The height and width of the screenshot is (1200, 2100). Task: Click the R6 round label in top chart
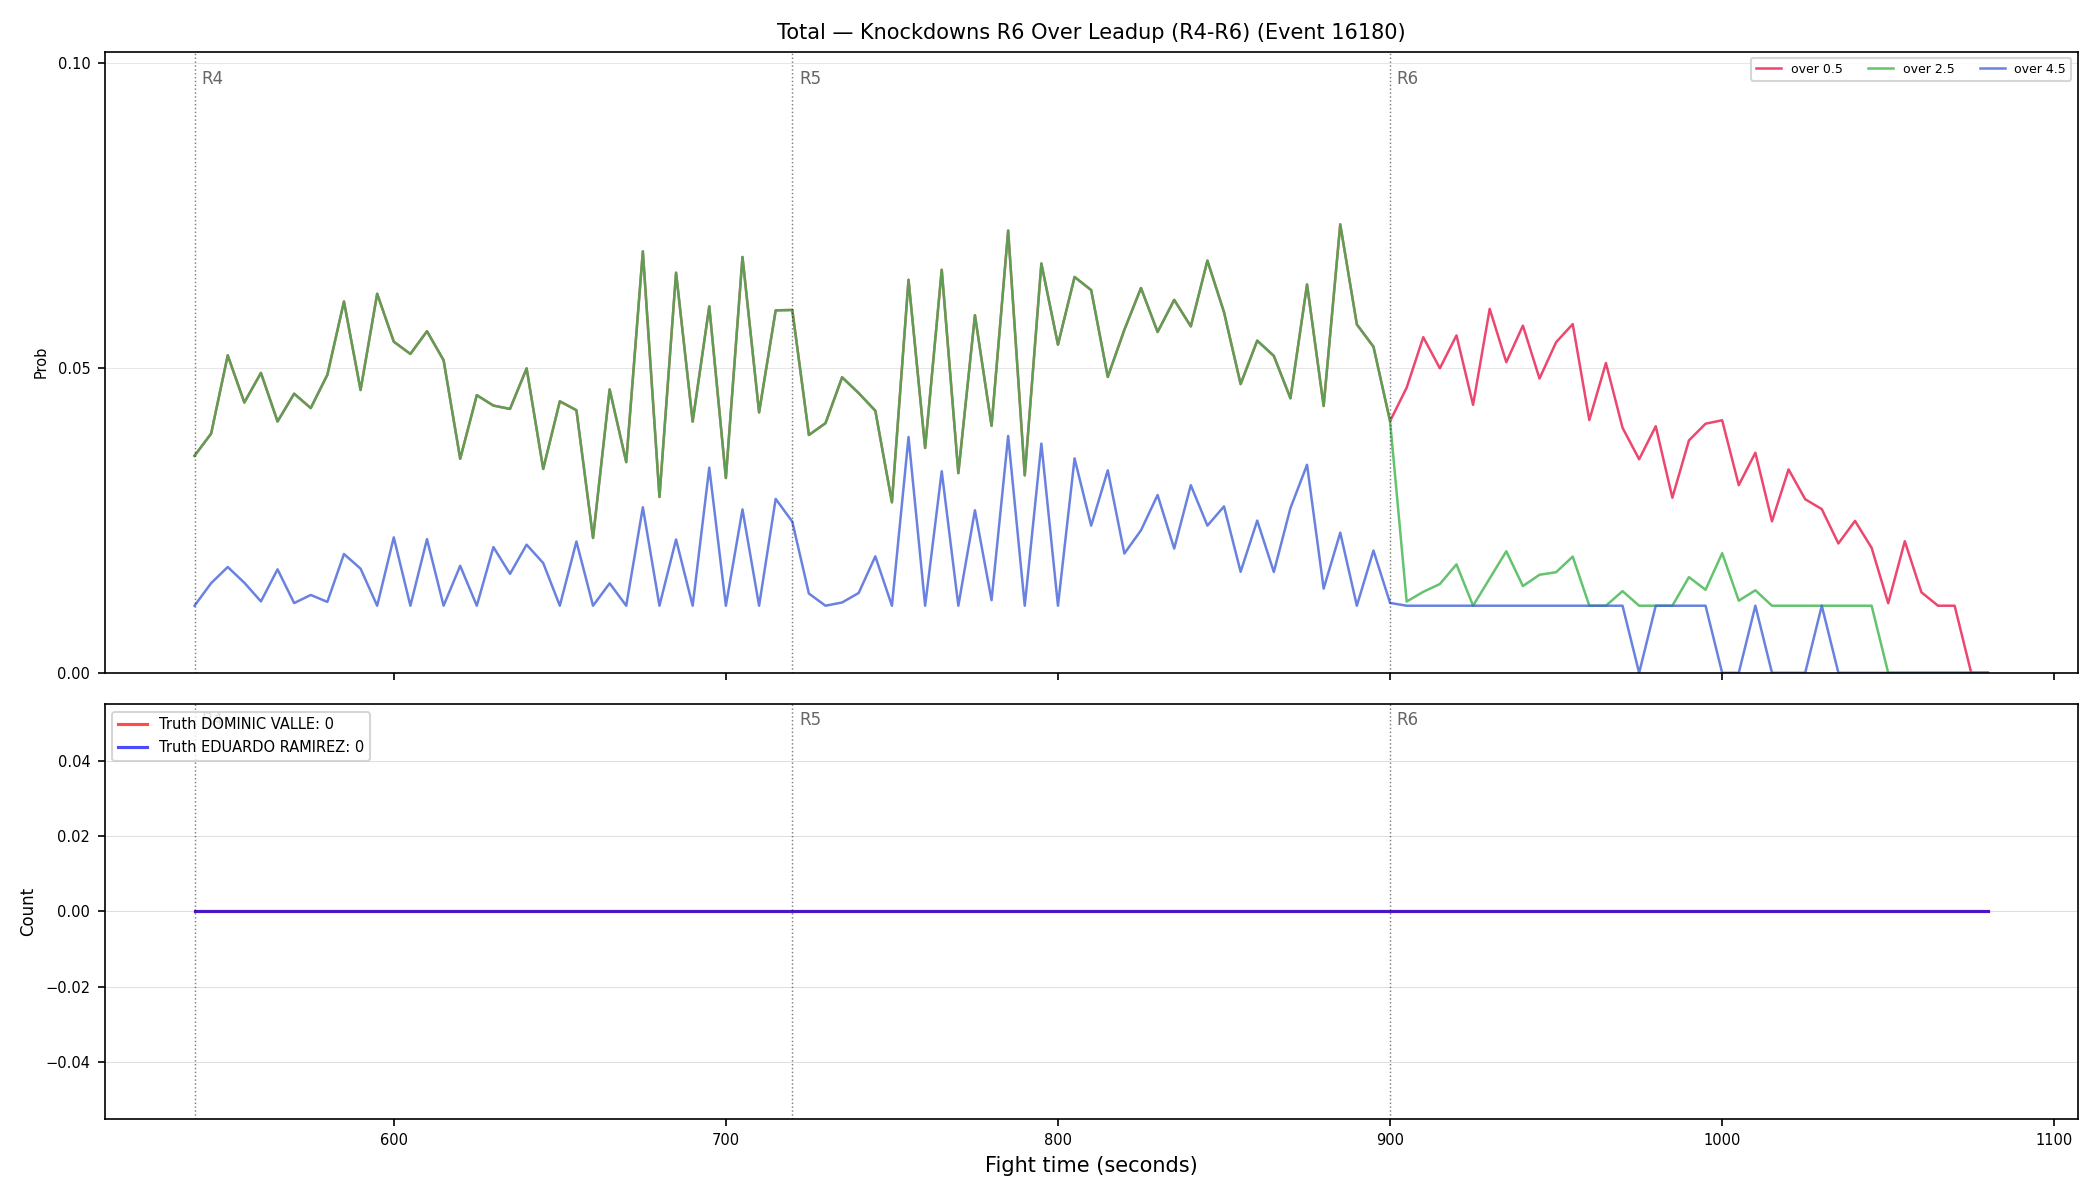point(1407,79)
